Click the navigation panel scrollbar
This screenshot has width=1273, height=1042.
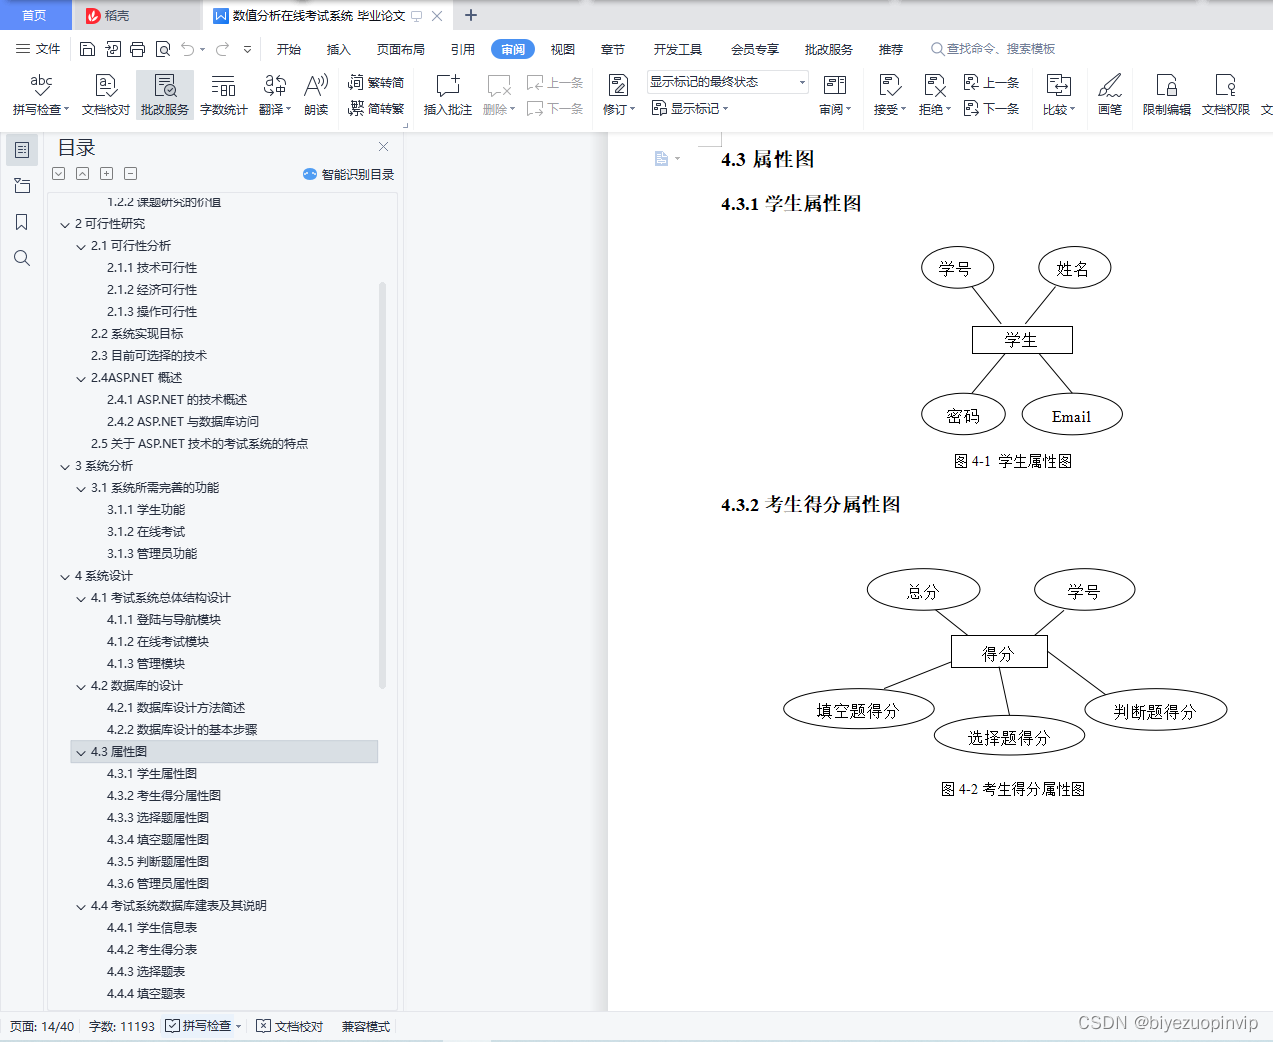coord(383,485)
